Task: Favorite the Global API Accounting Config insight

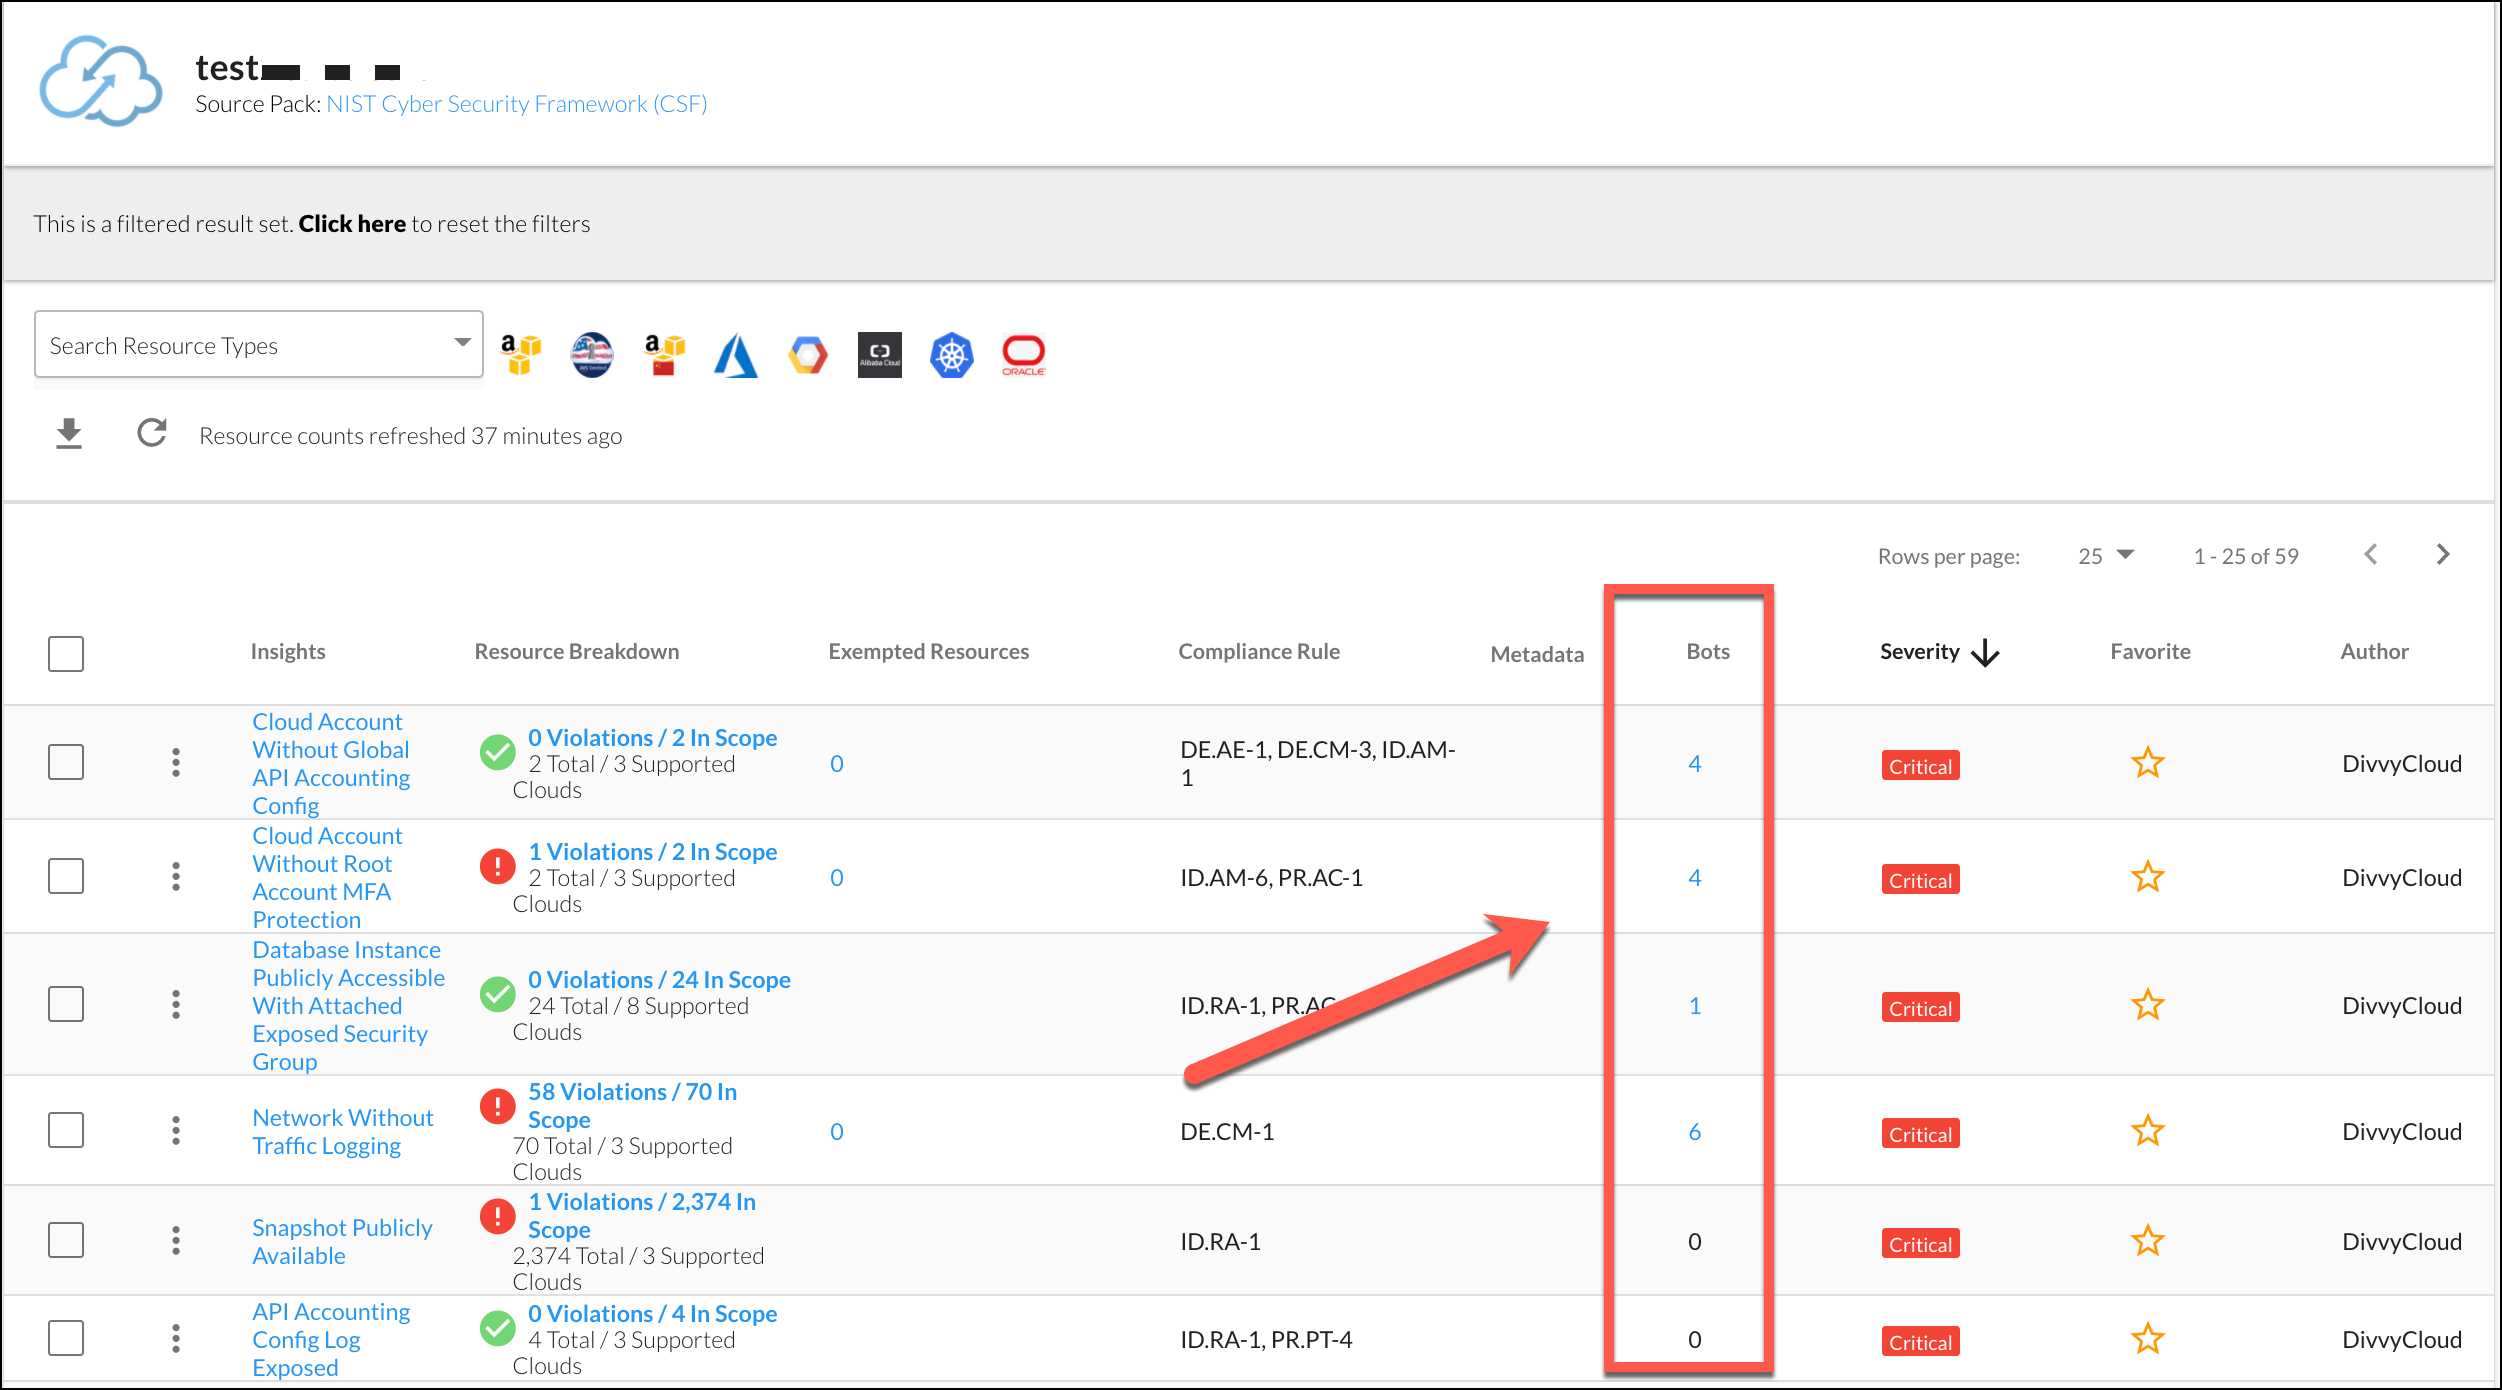Action: (x=2148, y=763)
